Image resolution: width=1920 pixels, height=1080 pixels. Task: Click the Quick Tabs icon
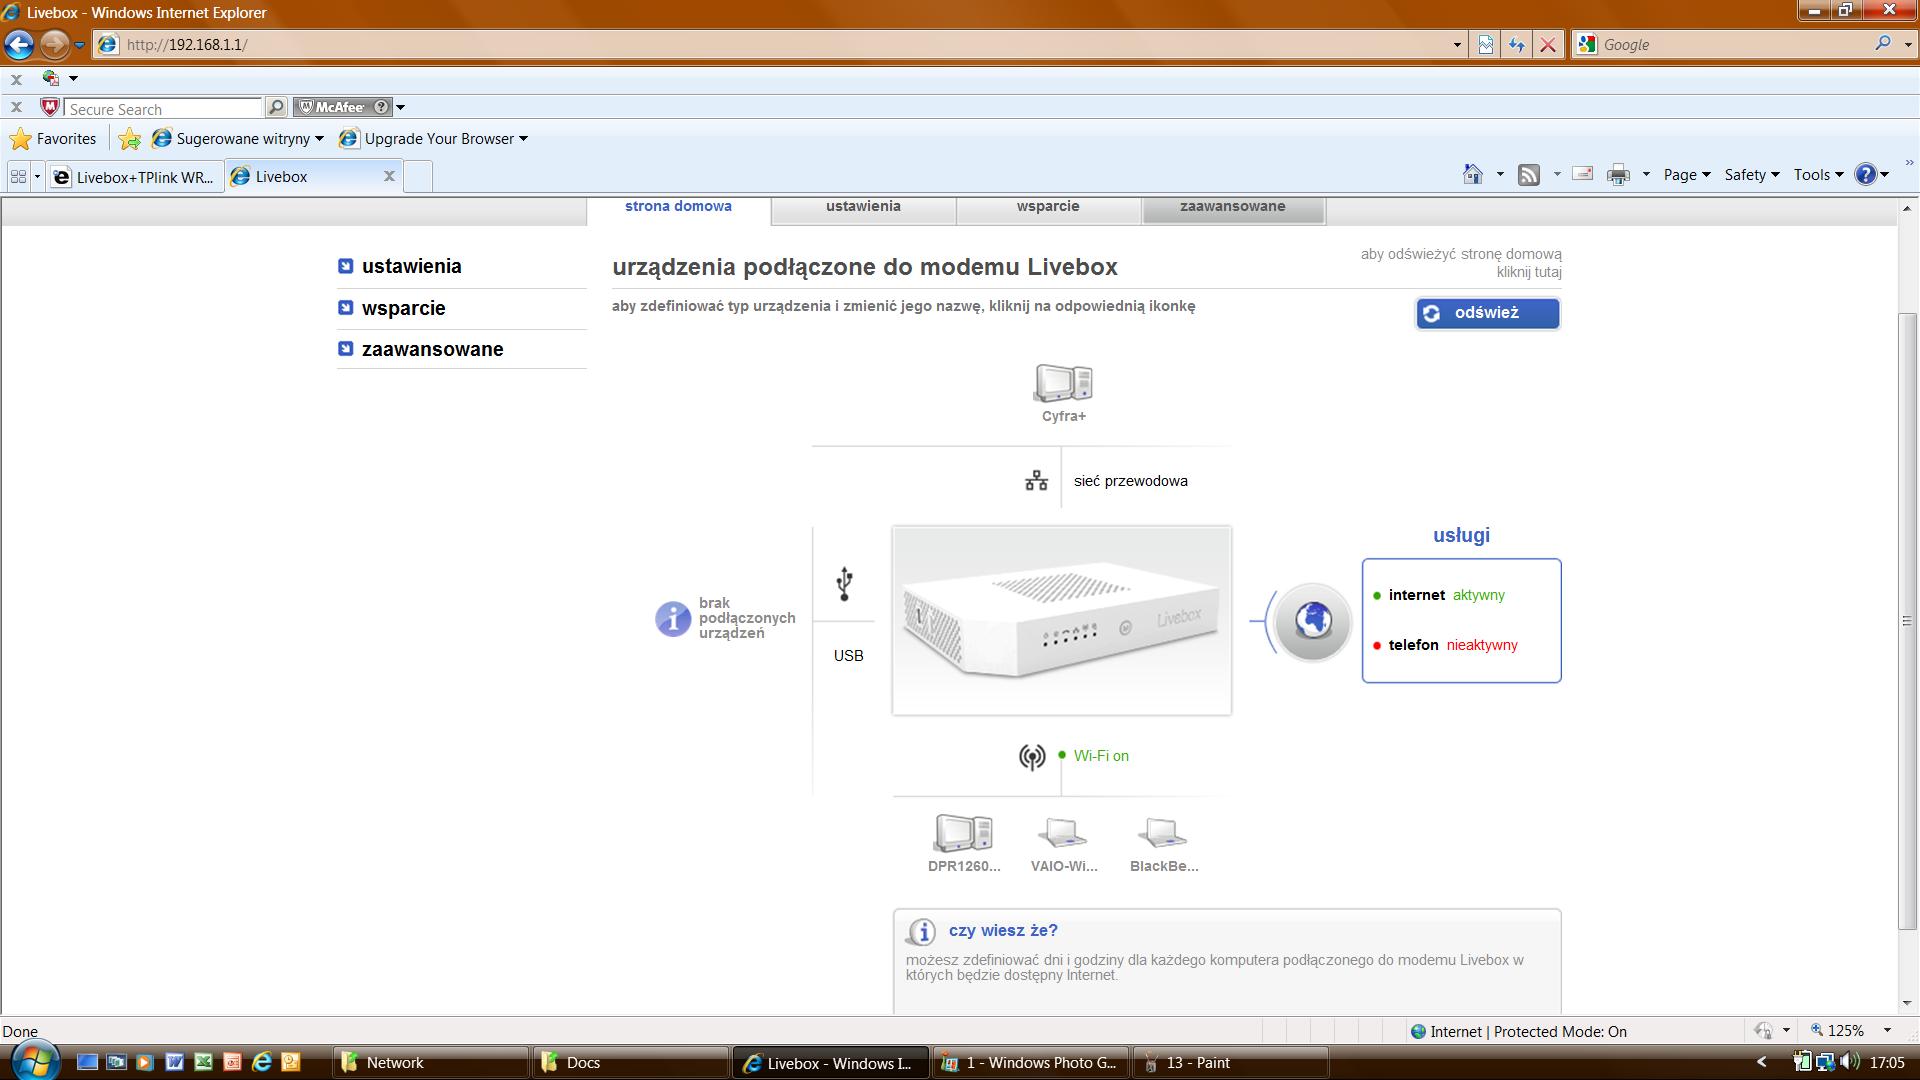[x=18, y=177]
